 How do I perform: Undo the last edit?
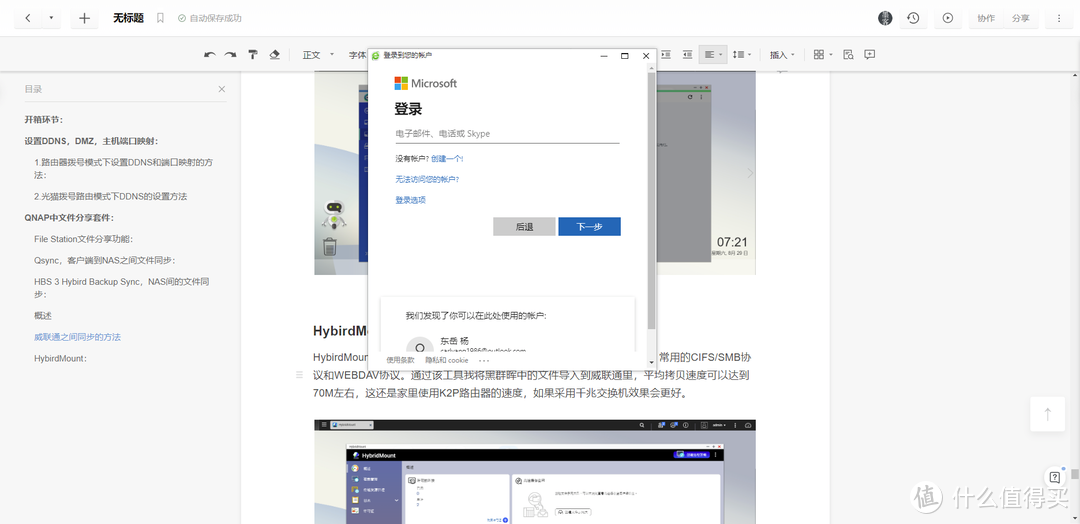[209, 54]
